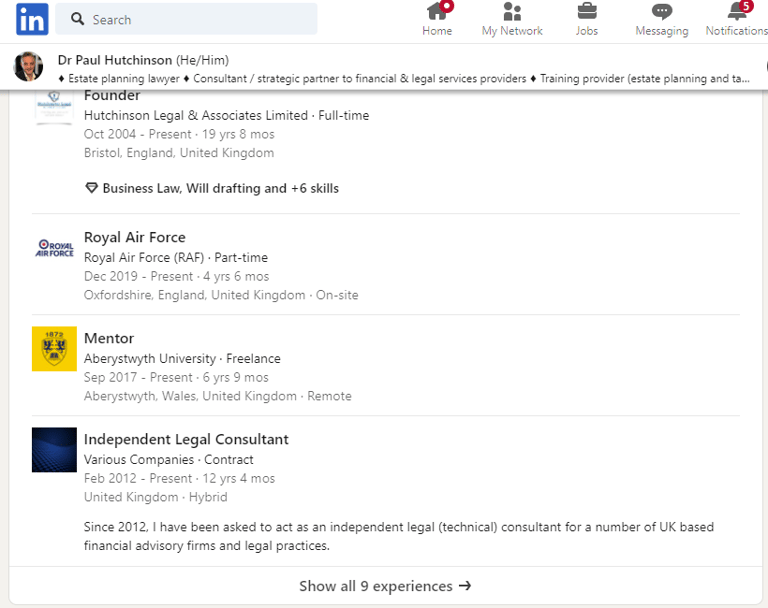768x608 pixels.
Task: Click 'Oct 2004 - Present' date text
Action: 137,134
